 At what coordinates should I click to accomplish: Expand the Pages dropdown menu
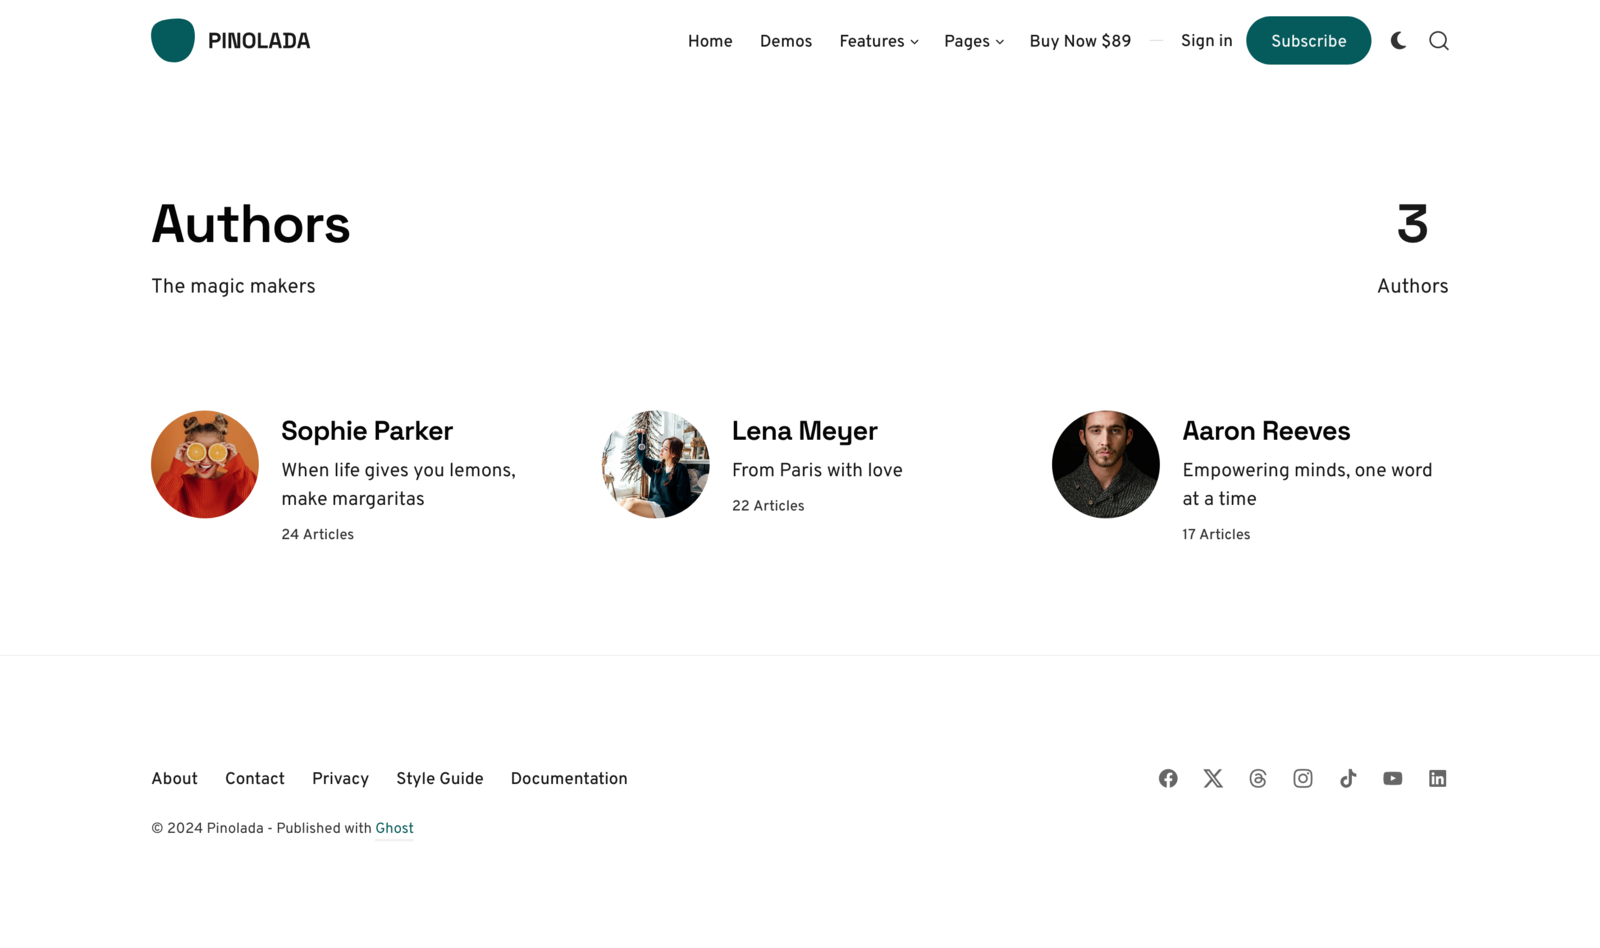pos(973,42)
